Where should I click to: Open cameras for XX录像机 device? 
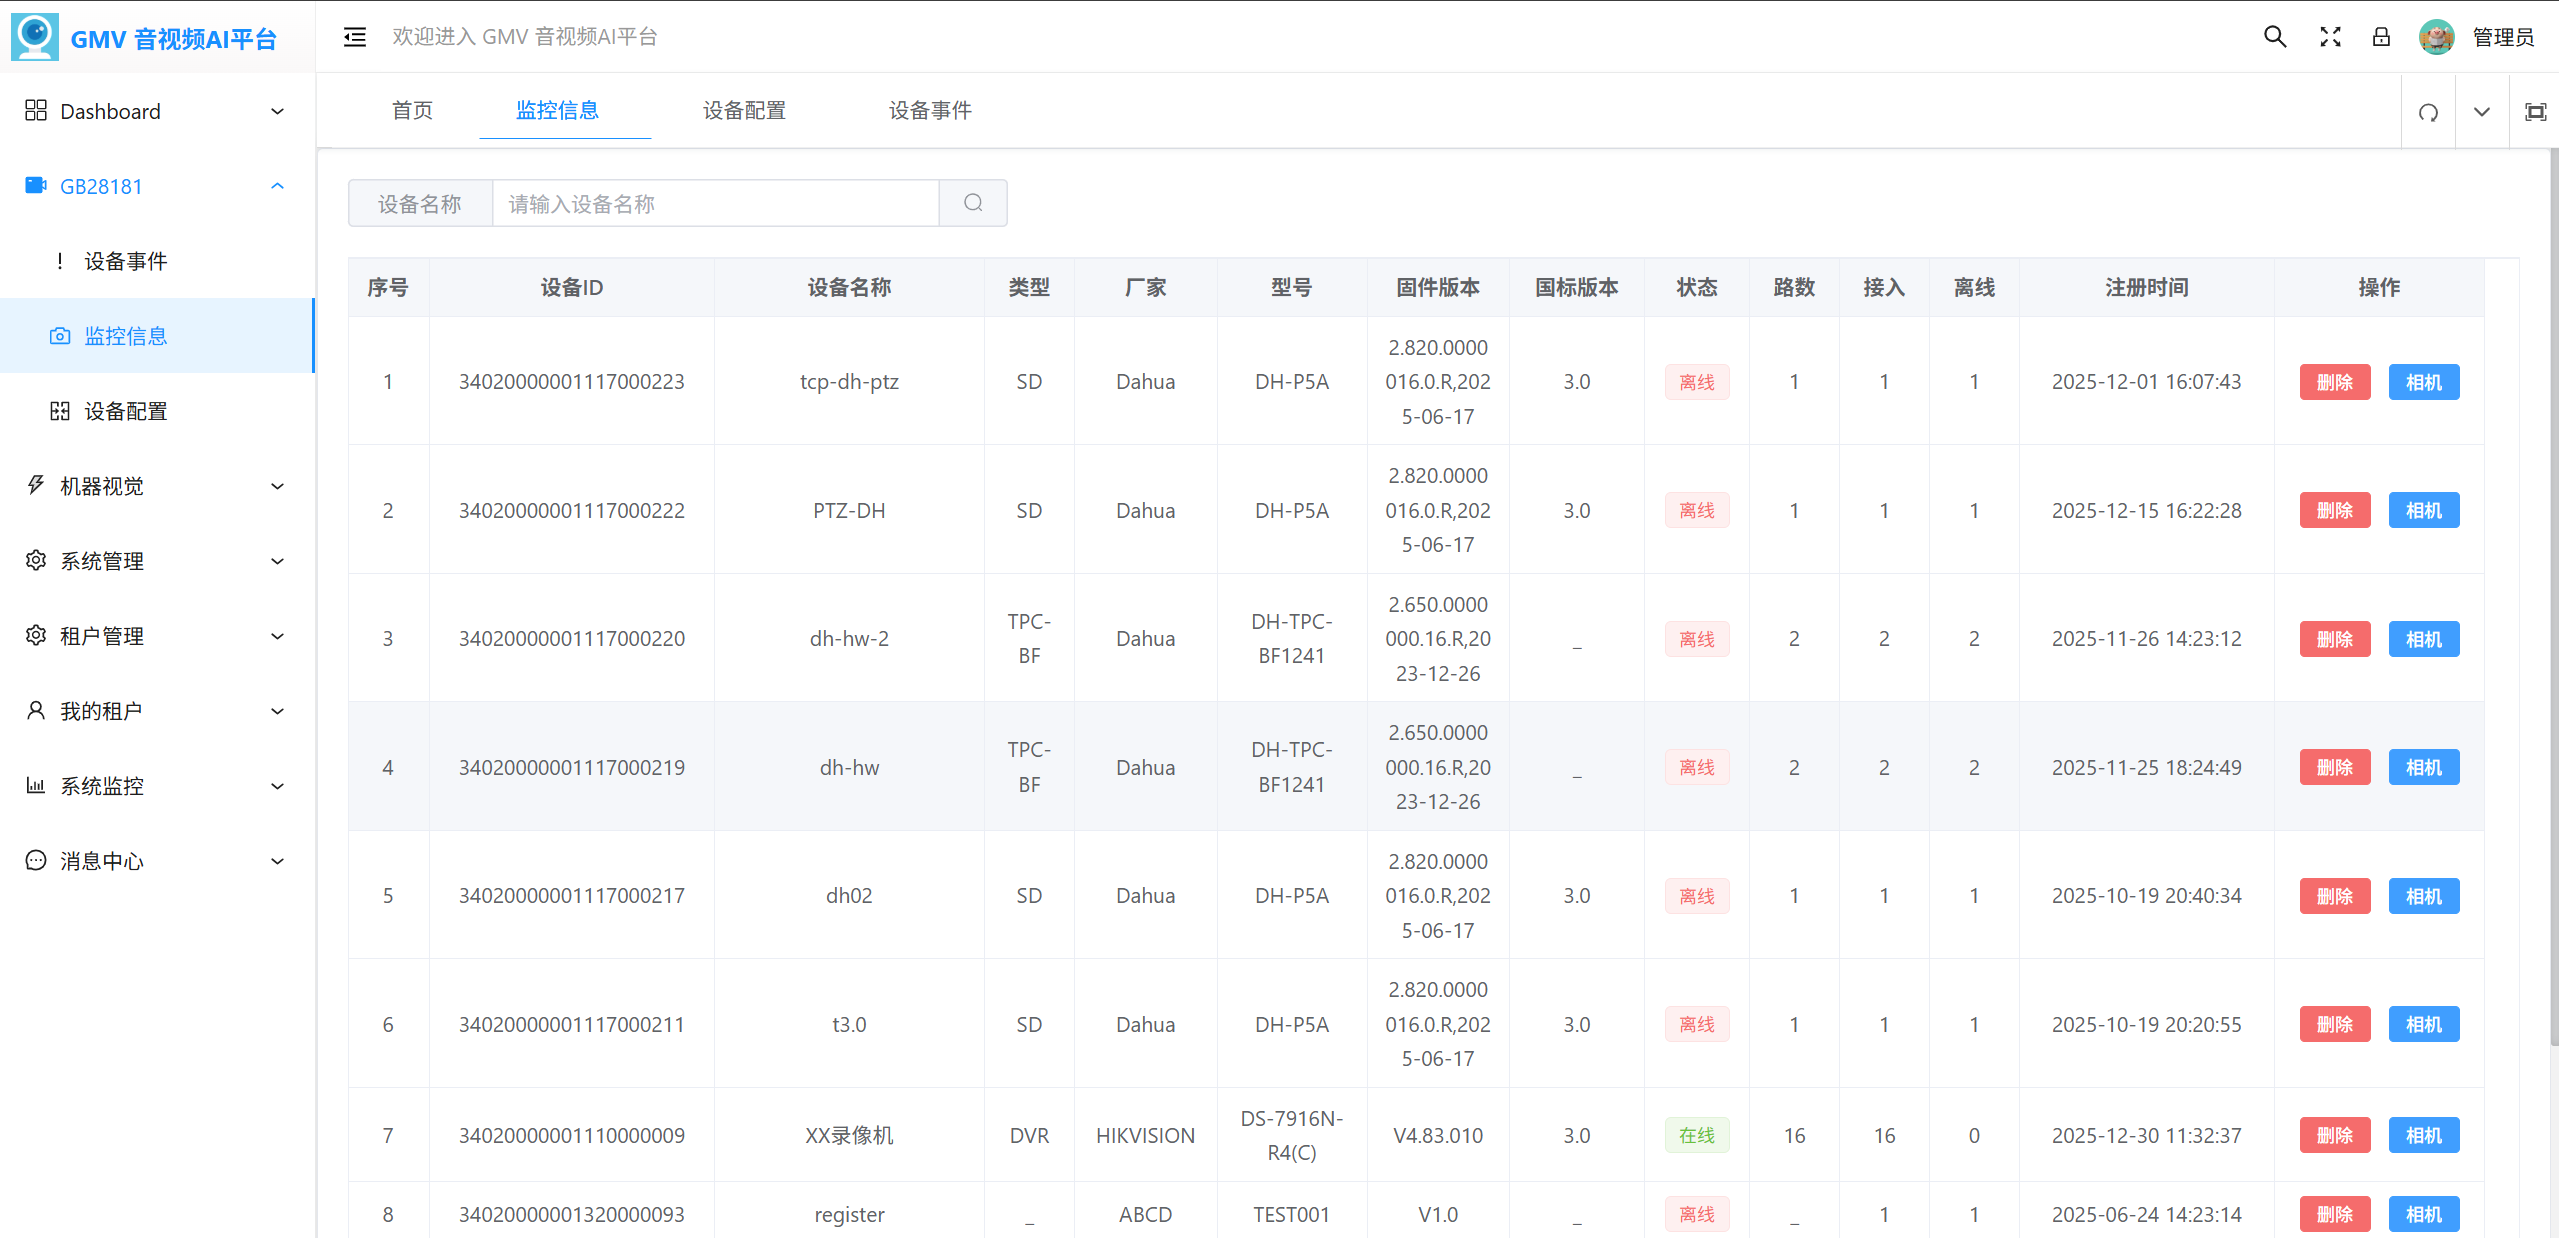(x=2424, y=1135)
